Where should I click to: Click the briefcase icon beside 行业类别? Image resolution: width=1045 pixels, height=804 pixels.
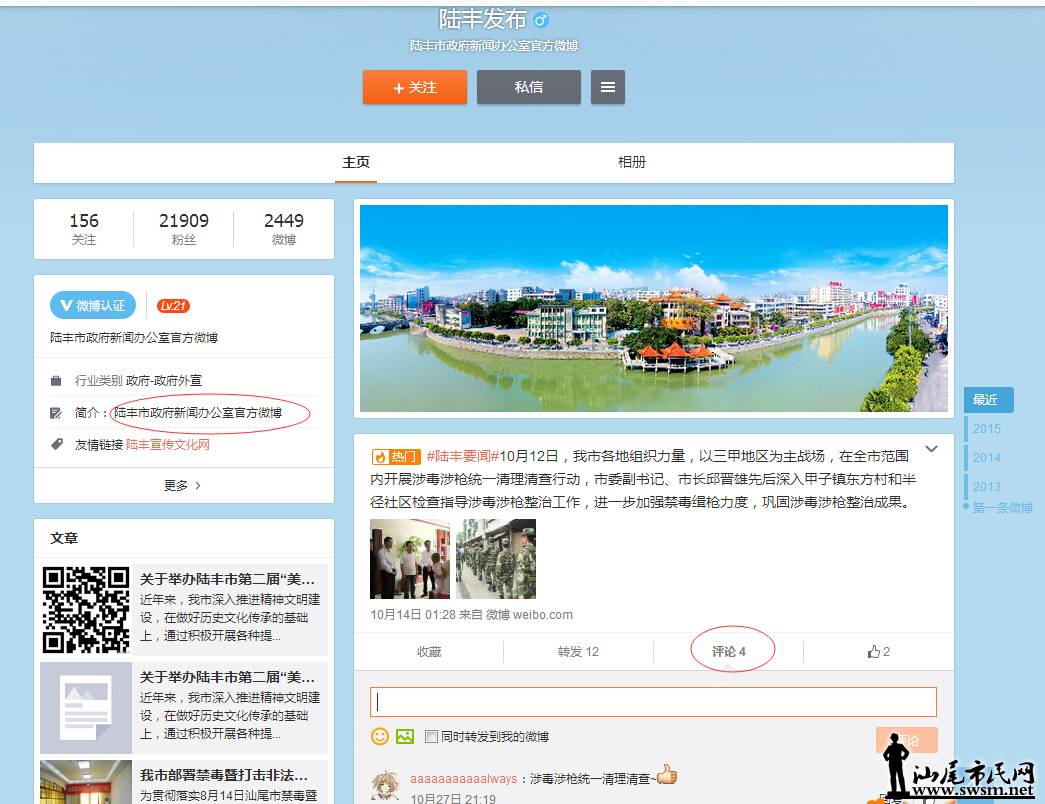click(x=56, y=381)
